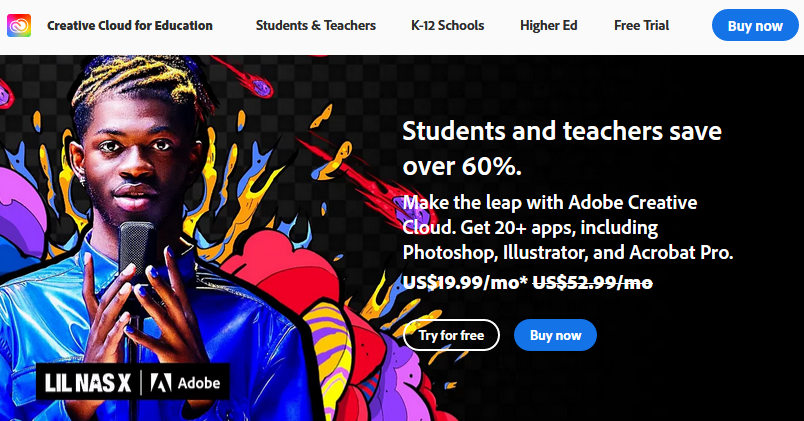This screenshot has width=804, height=421.
Task: Click the struck-through US$52.99/mo price
Action: 593,283
